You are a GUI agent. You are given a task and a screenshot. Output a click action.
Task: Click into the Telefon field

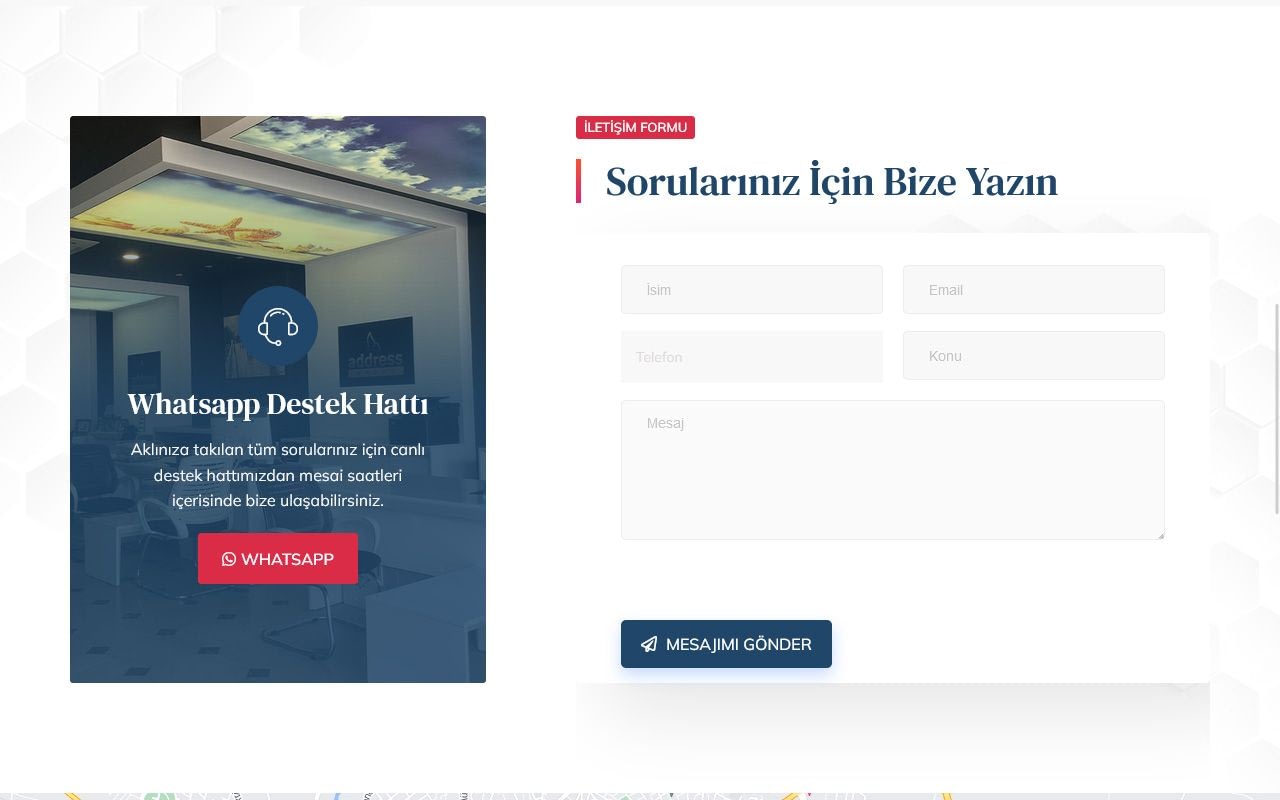click(752, 357)
